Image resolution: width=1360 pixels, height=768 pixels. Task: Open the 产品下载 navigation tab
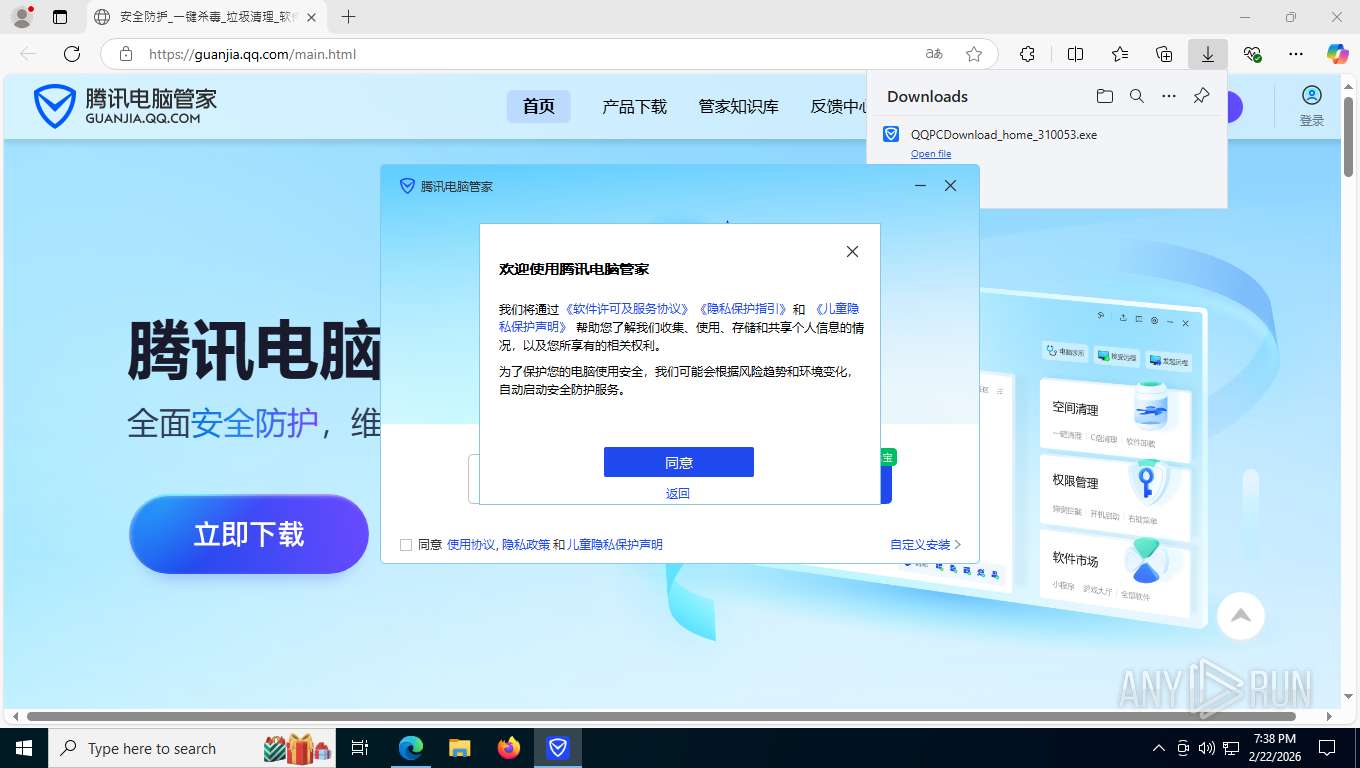(634, 106)
